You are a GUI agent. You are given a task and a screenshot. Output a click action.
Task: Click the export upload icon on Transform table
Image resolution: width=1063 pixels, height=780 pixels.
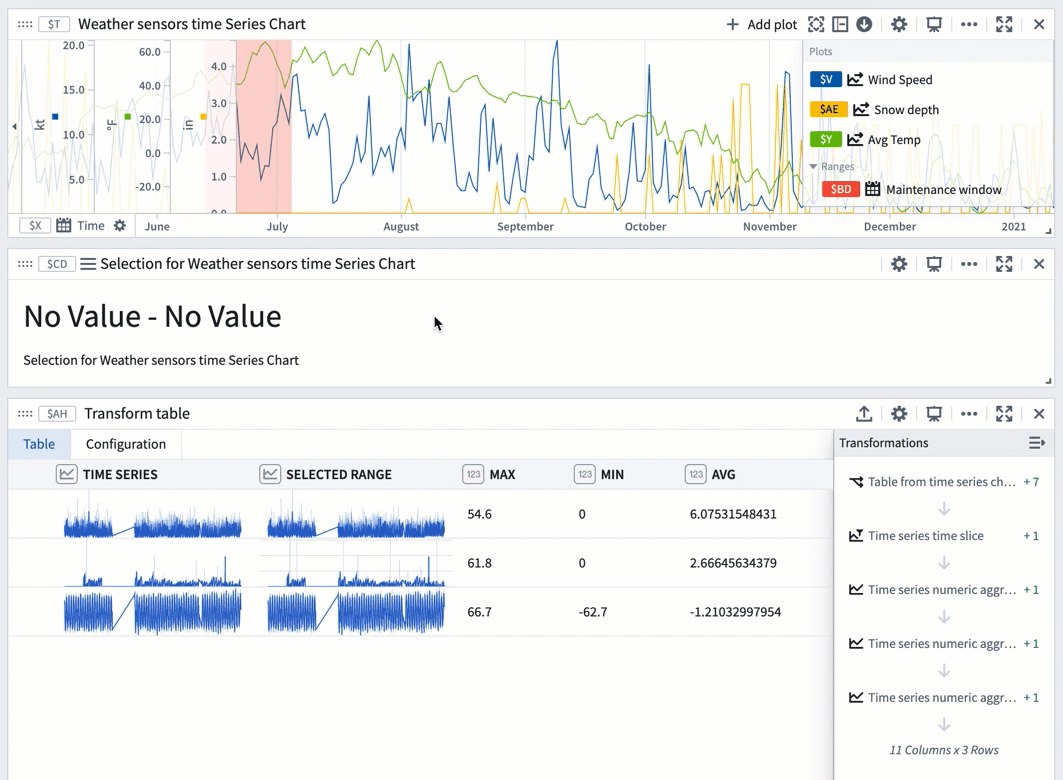pyautogui.click(x=864, y=414)
